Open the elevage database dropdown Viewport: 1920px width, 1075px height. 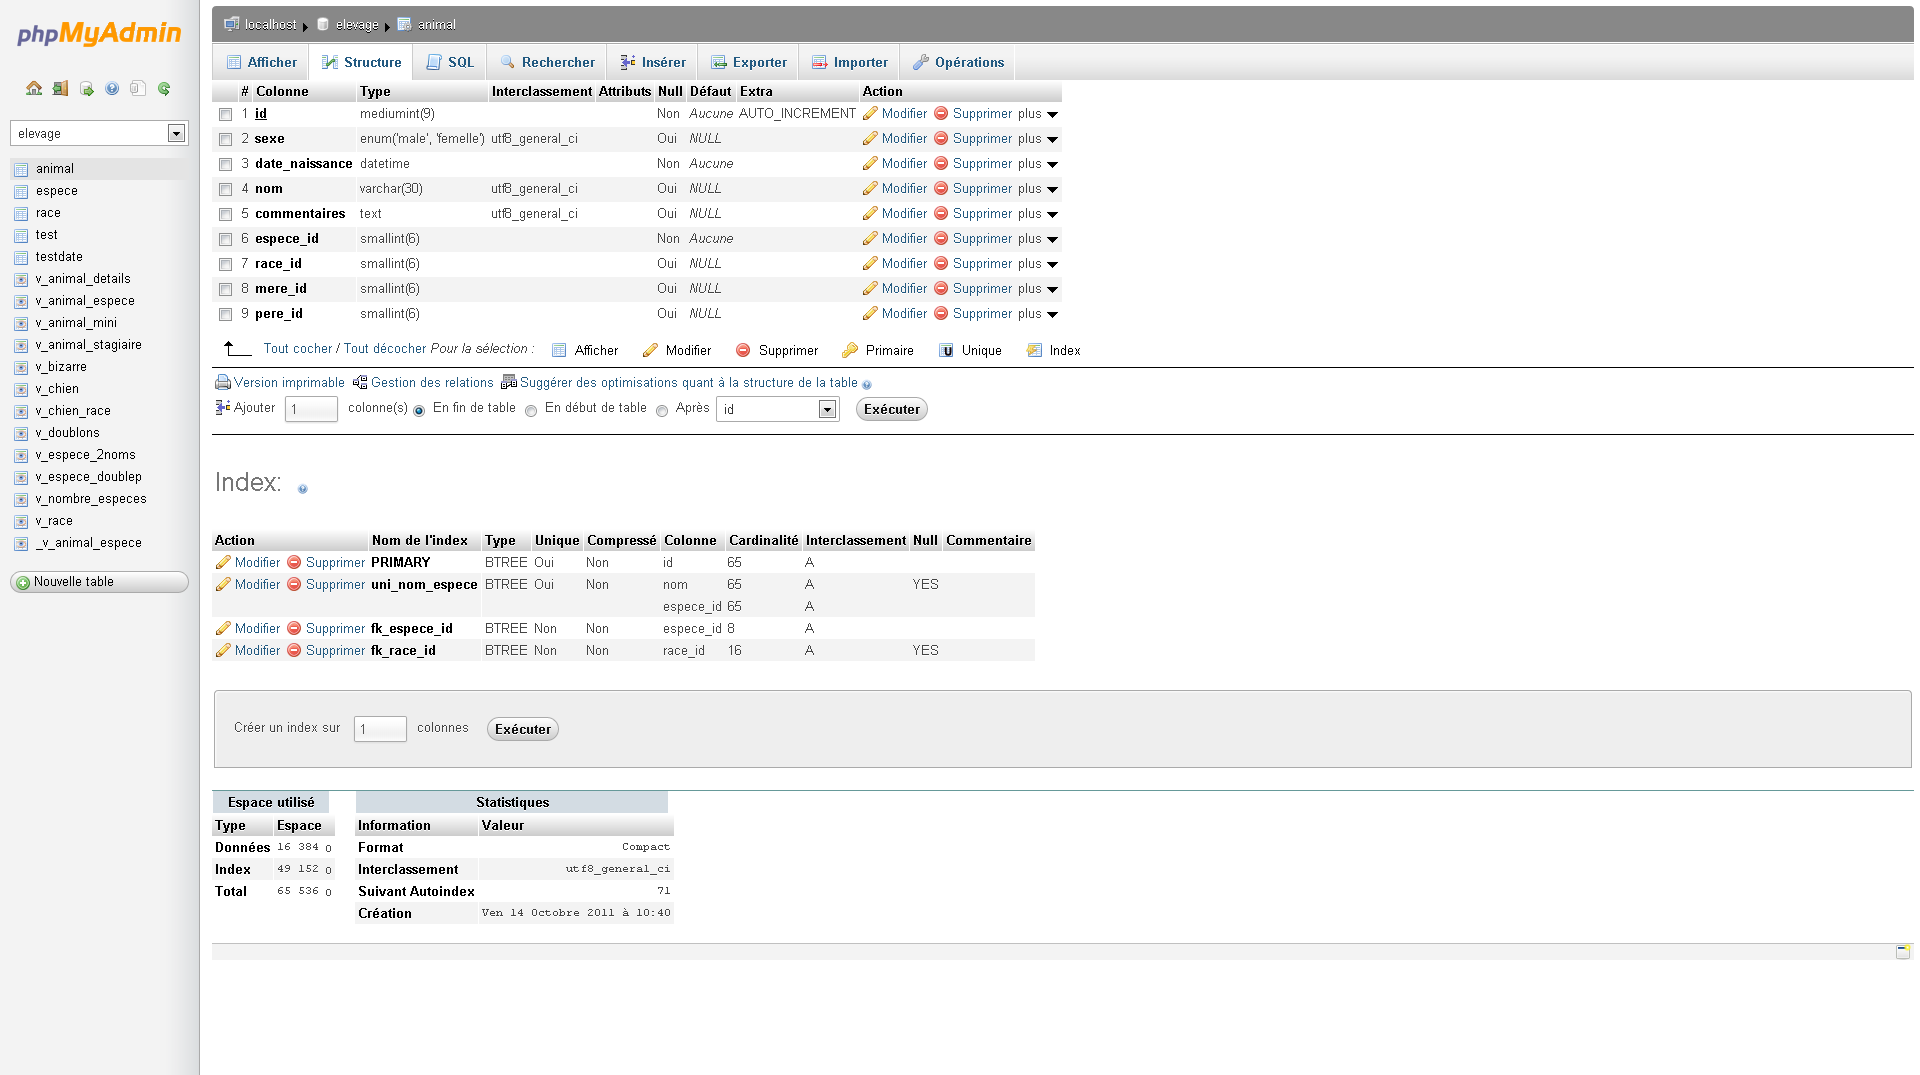[x=98, y=133]
